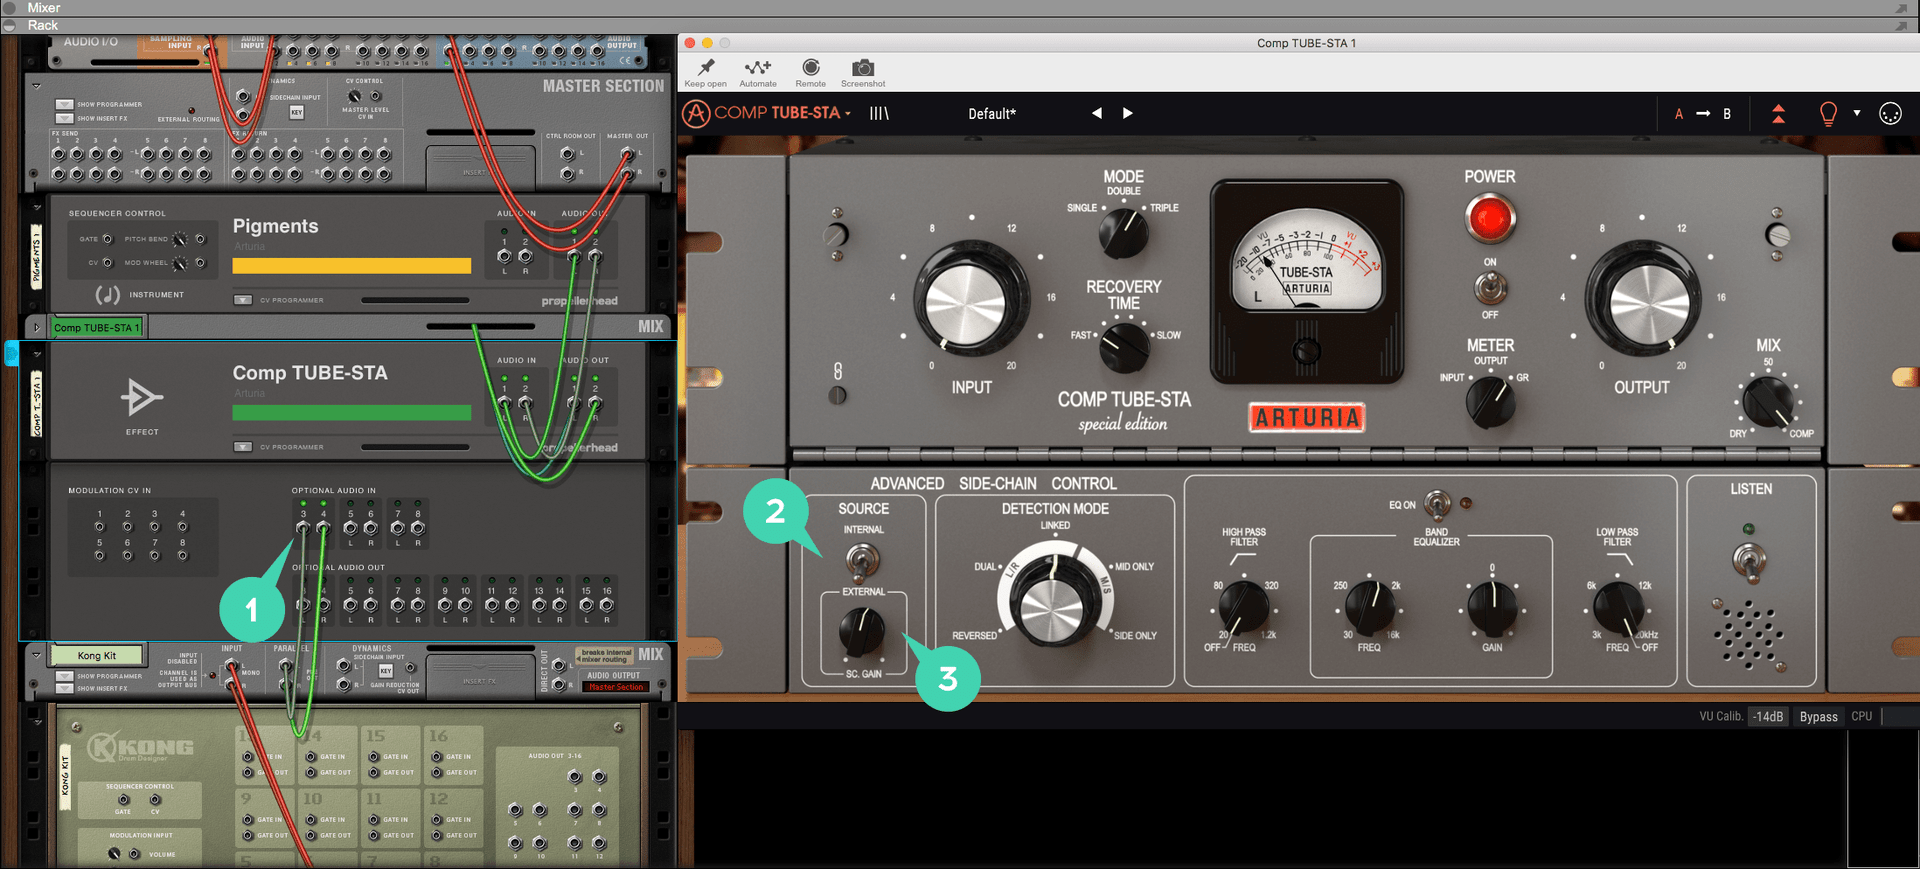
Task: Click the -14dB VU calibration value
Action: click(1768, 717)
